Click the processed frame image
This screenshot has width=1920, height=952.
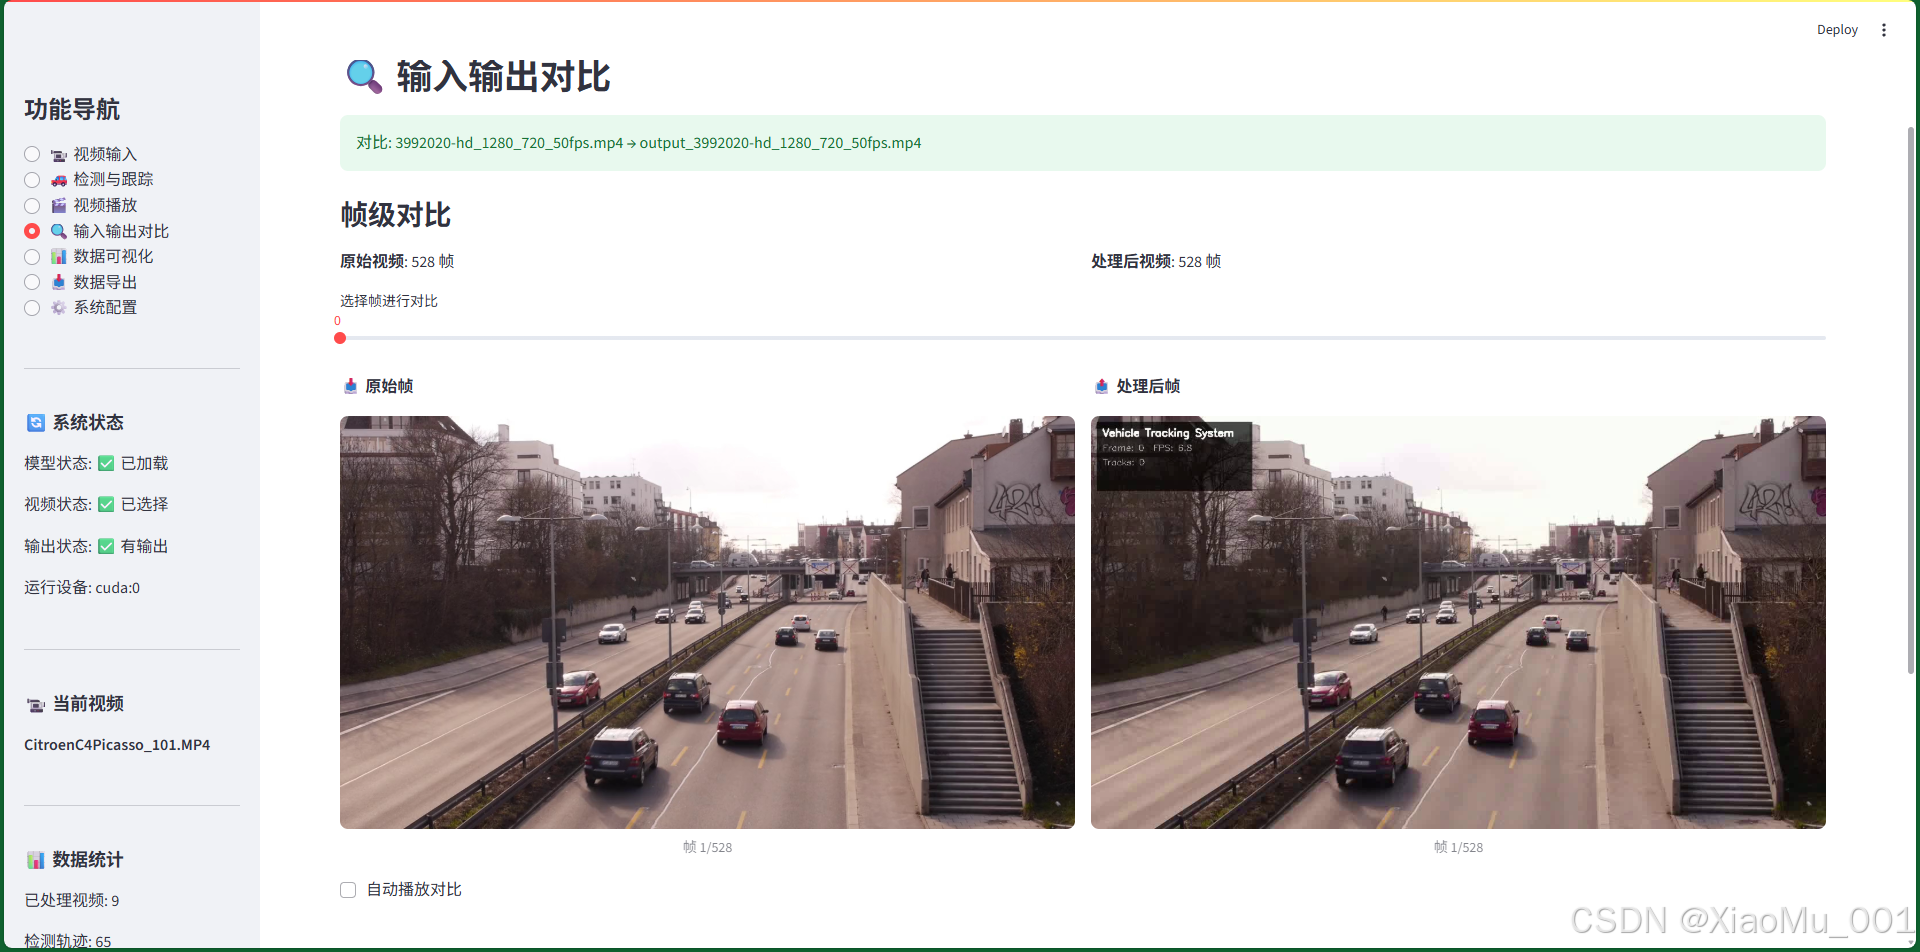coord(1458,622)
